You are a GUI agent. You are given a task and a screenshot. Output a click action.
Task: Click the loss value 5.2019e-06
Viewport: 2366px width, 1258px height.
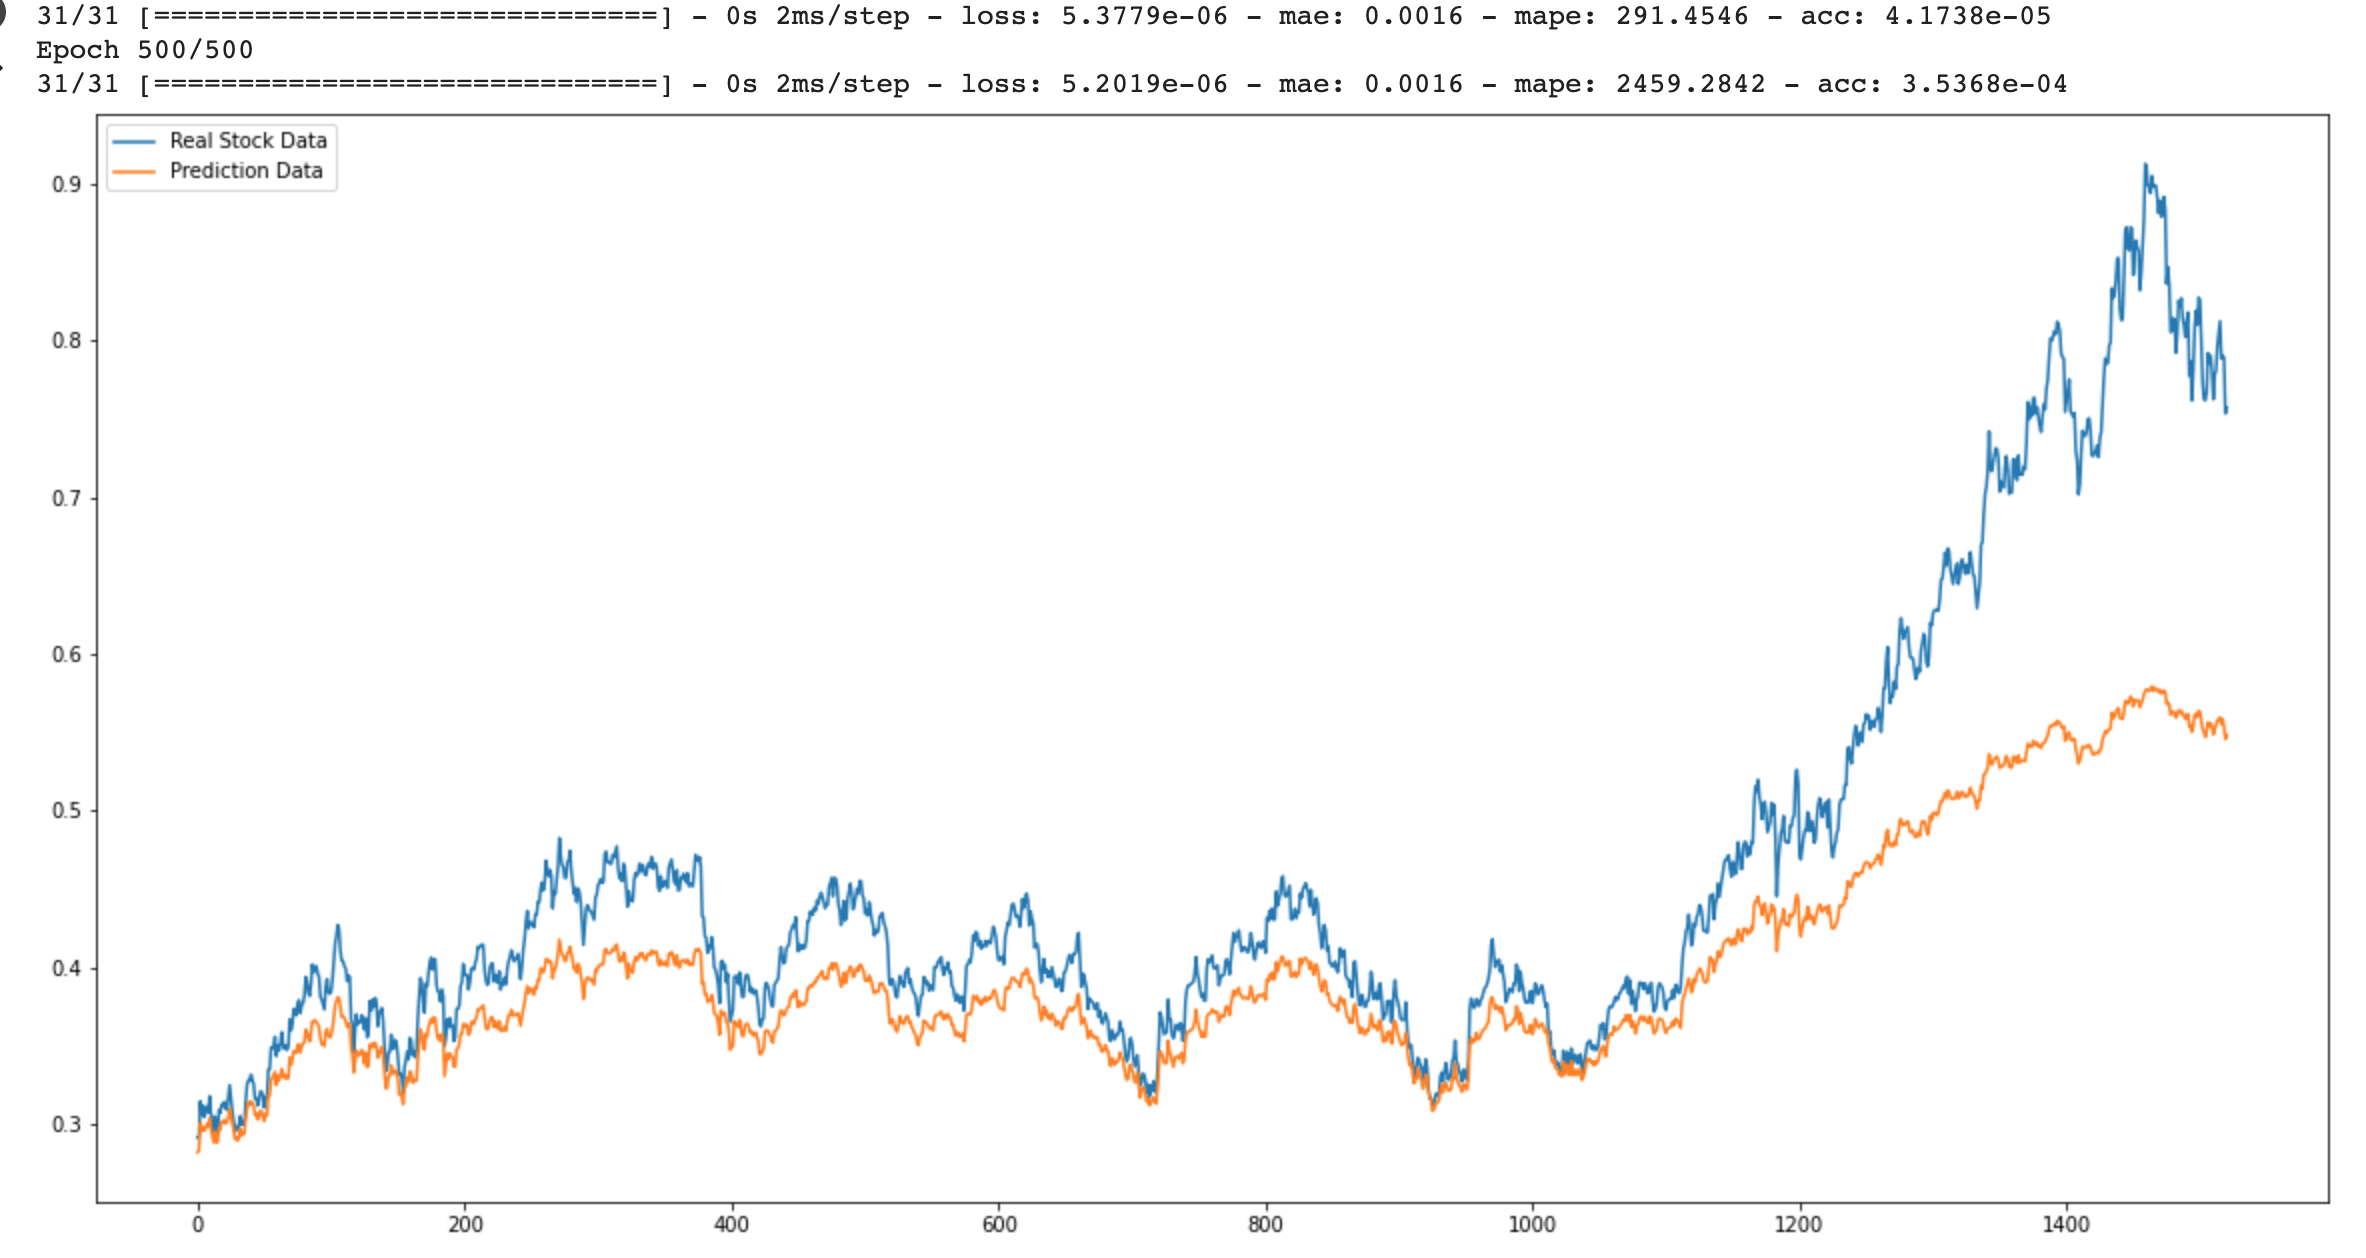pyautogui.click(x=1144, y=84)
